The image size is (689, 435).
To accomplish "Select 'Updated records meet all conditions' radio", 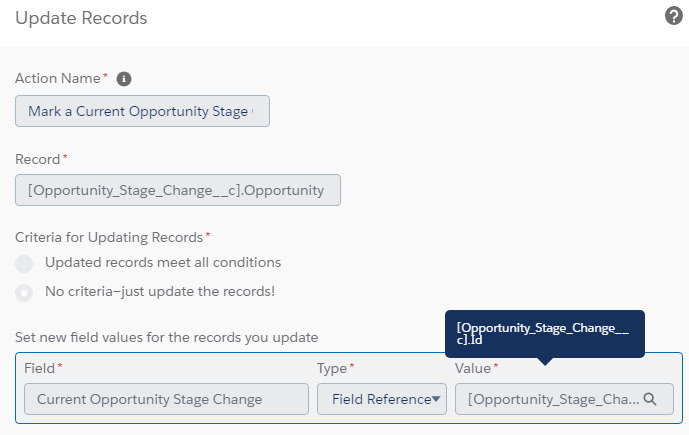I will pos(24,264).
